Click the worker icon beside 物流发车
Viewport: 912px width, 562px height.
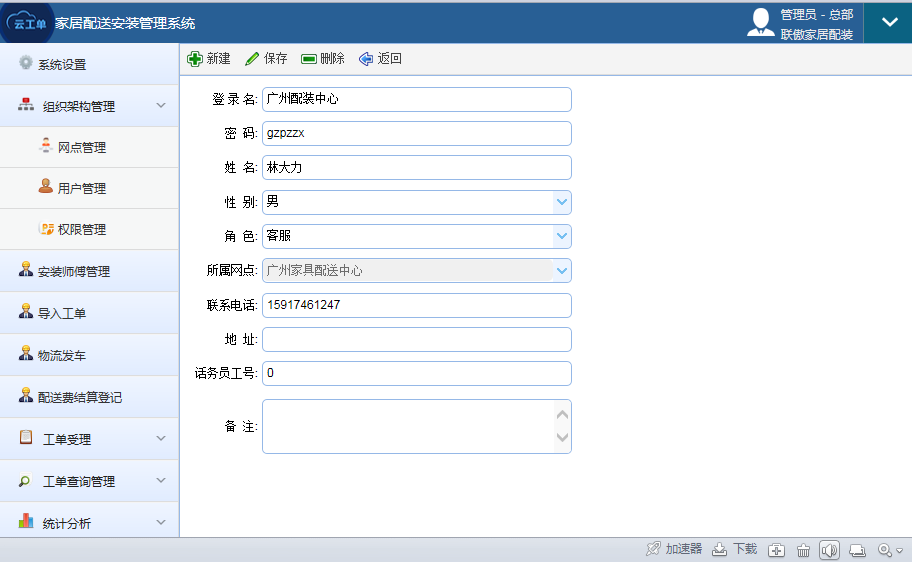(x=26, y=353)
